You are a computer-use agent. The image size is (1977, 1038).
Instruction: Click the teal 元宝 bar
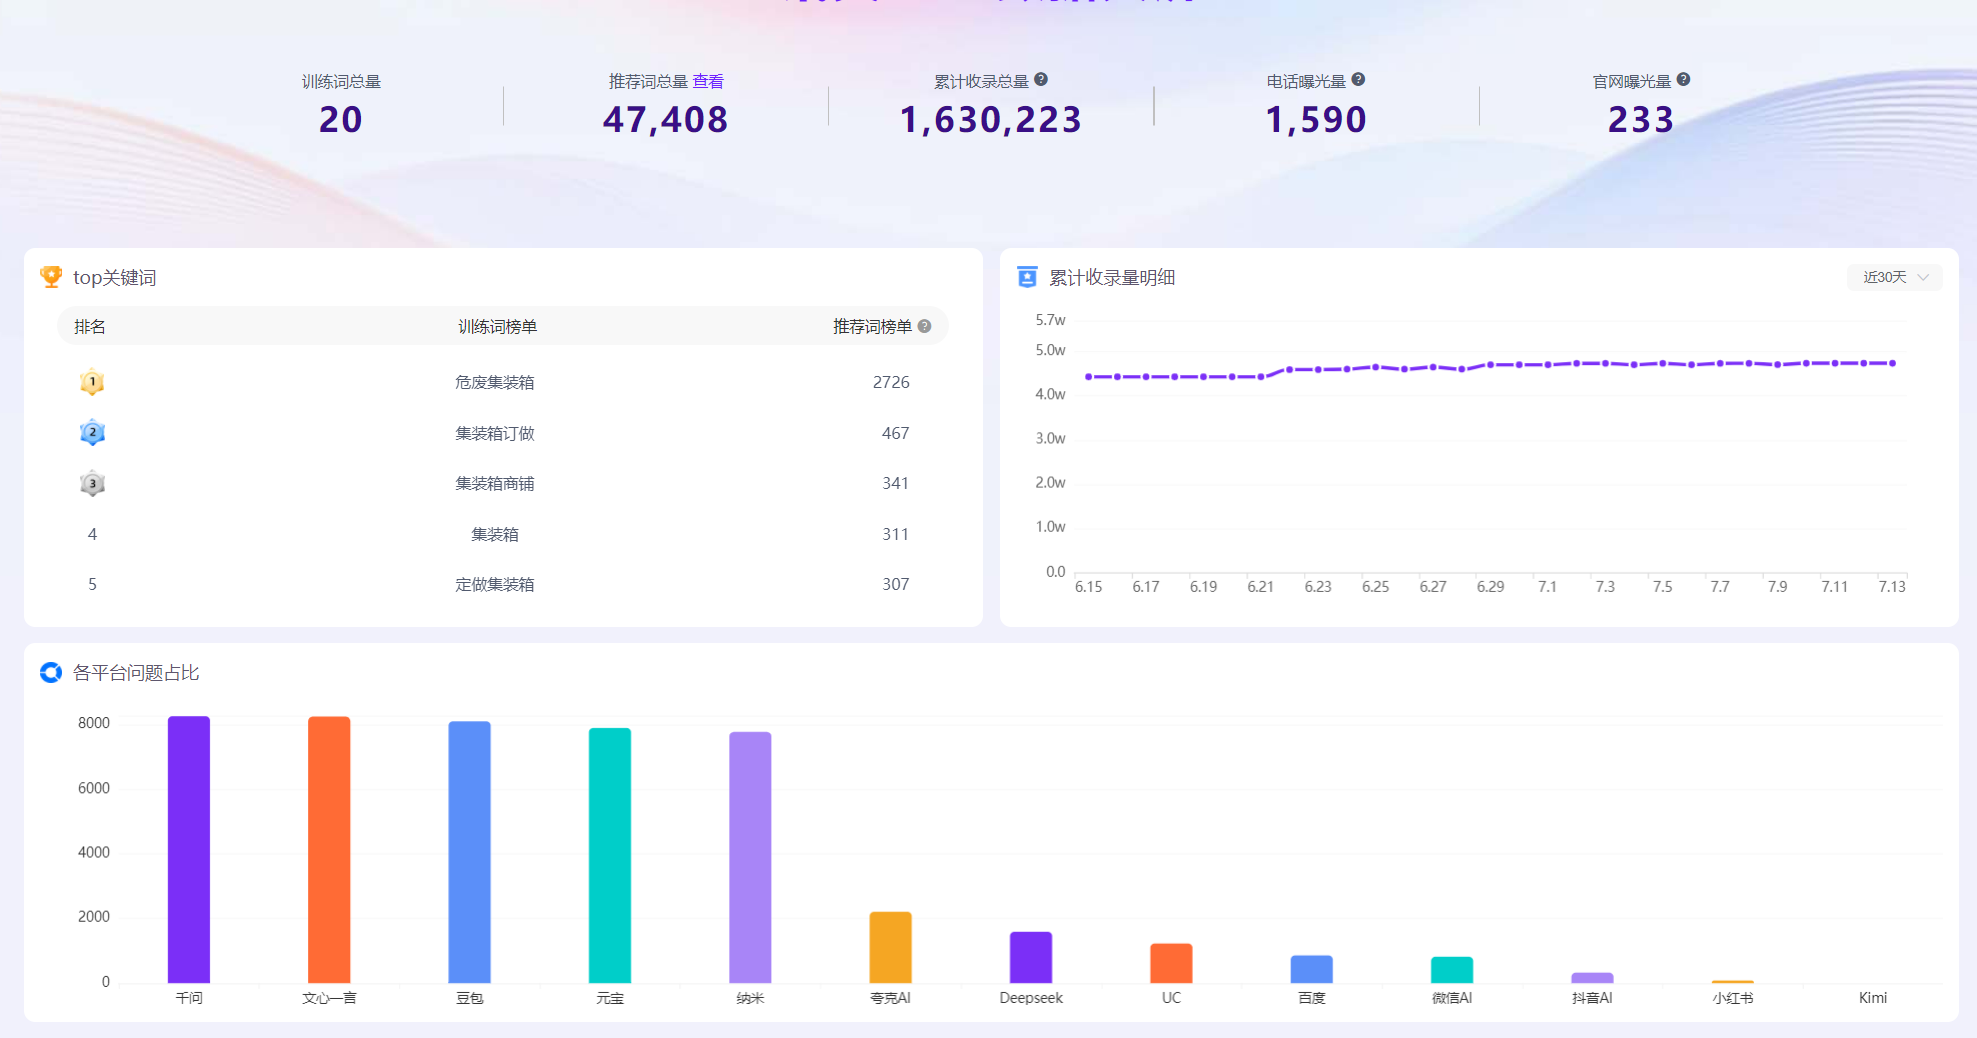point(610,855)
